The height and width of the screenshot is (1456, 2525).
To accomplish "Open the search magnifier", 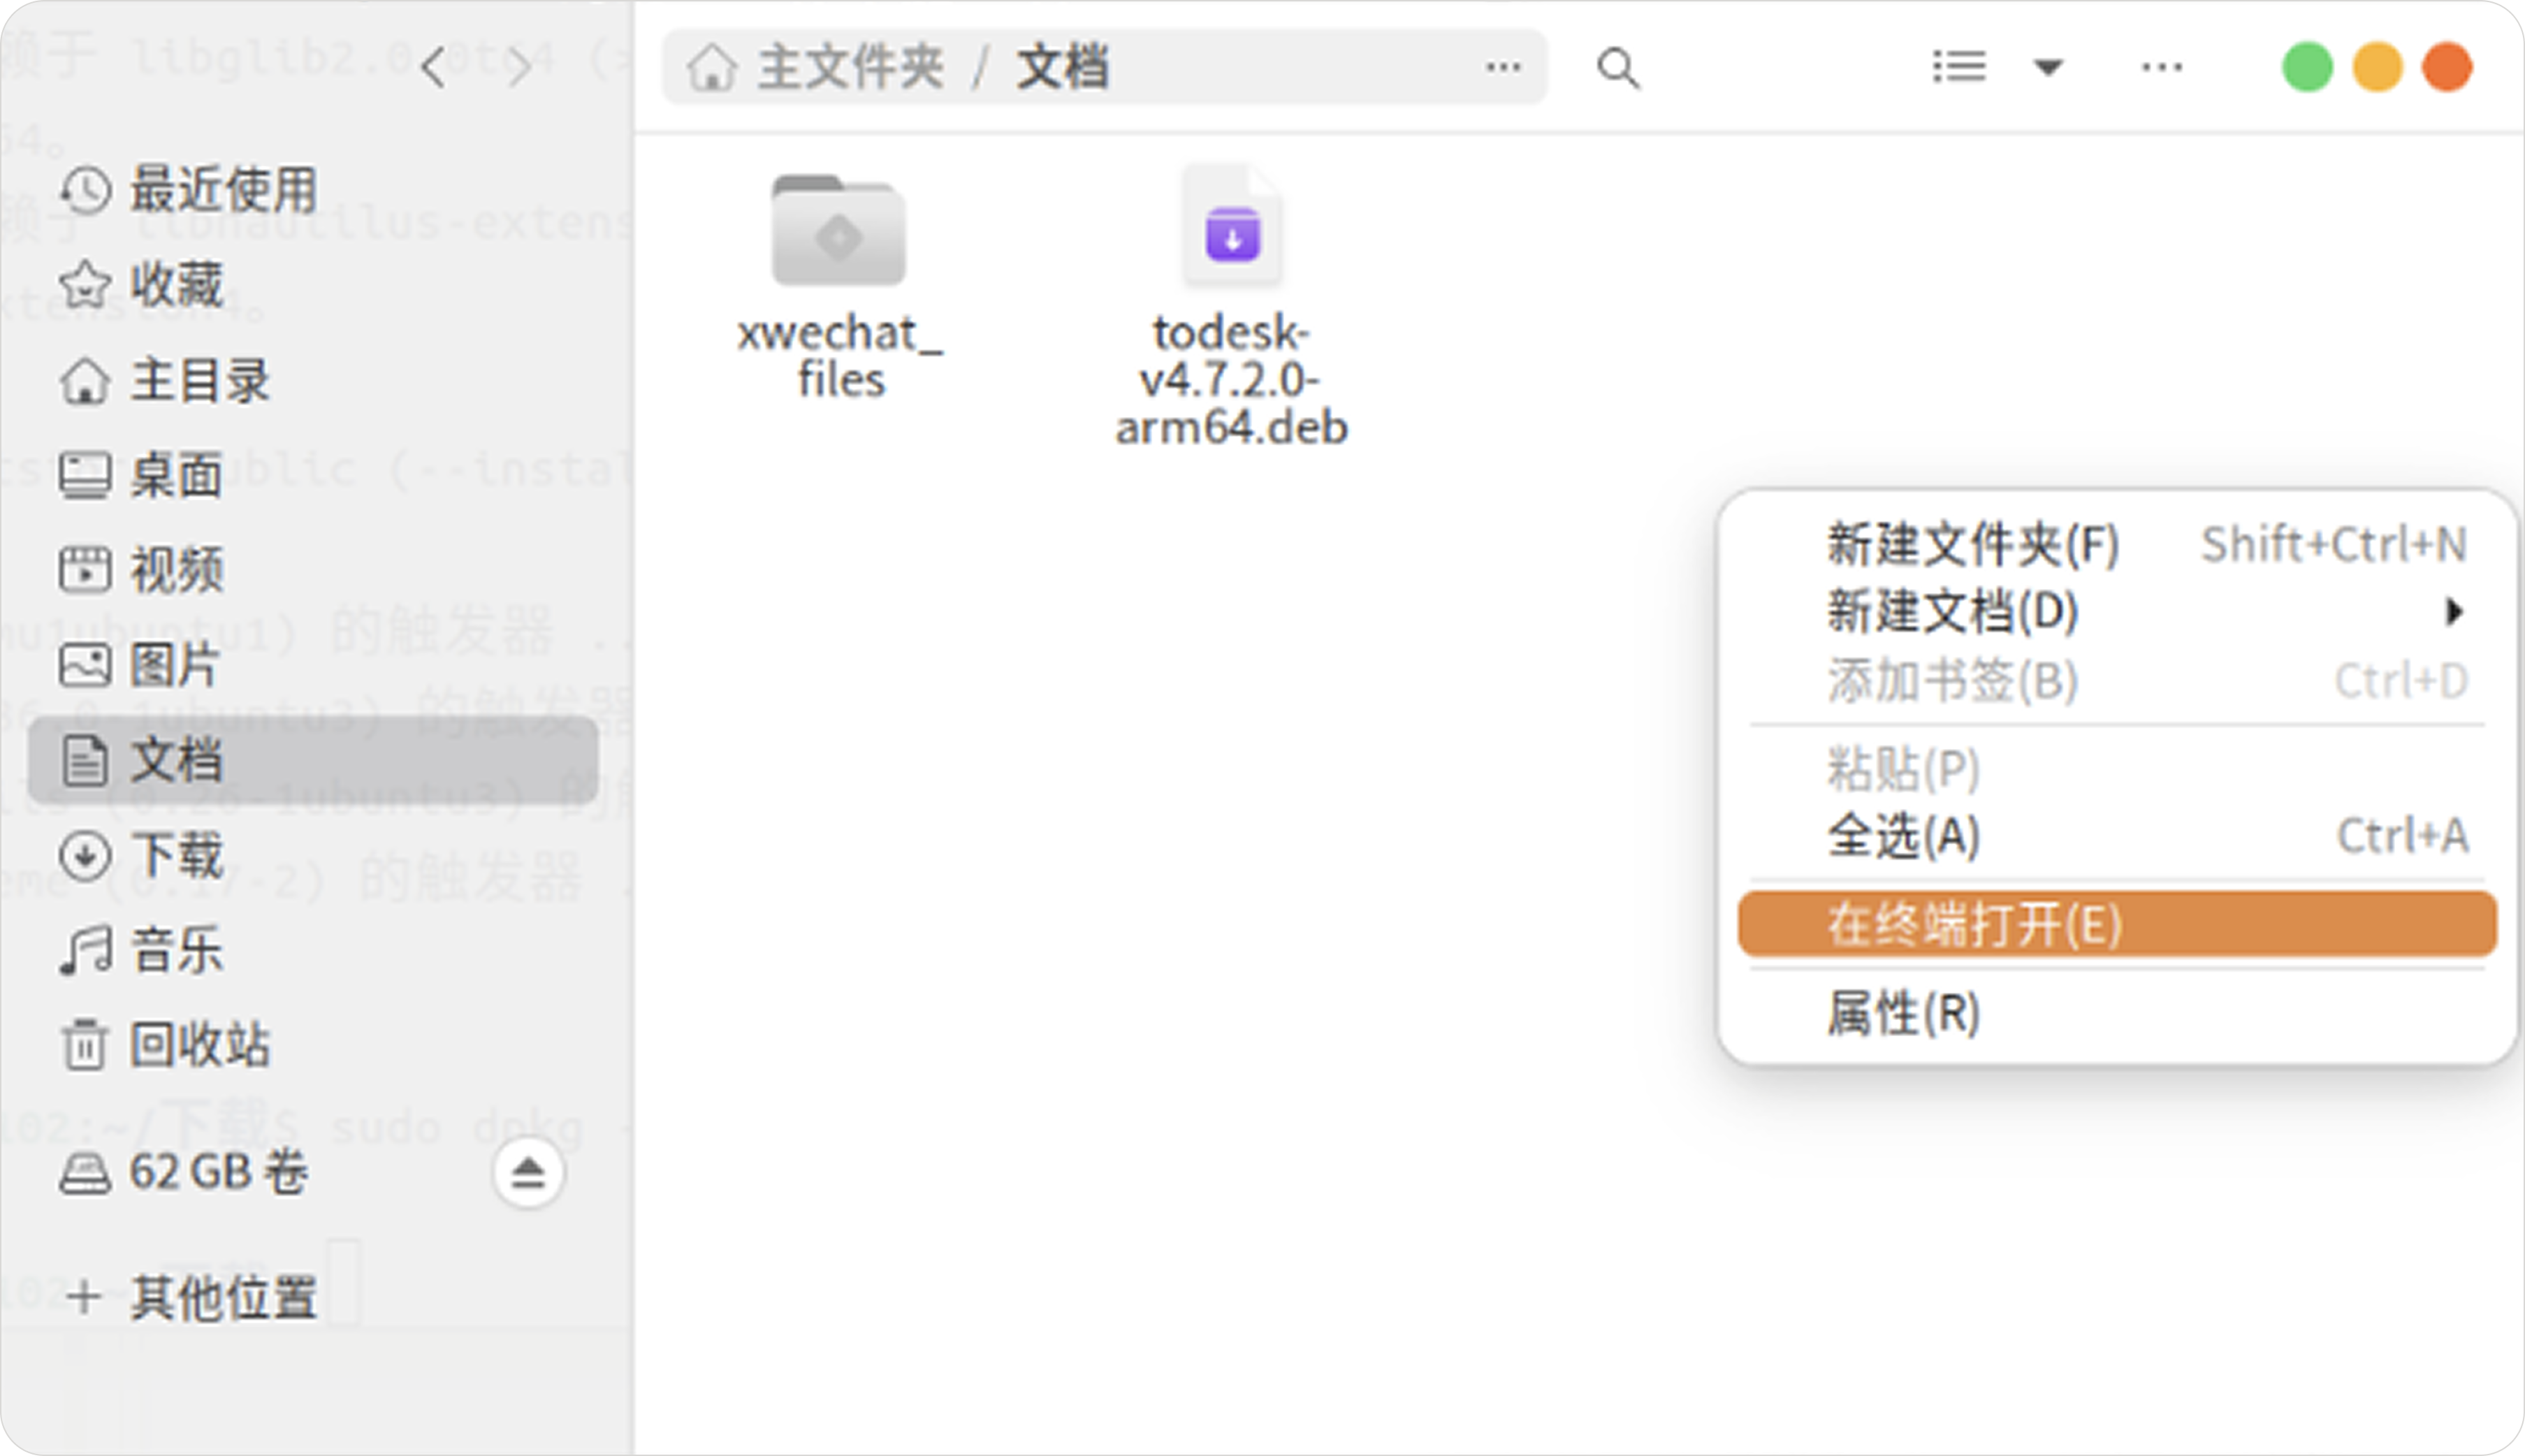I will (1618, 68).
